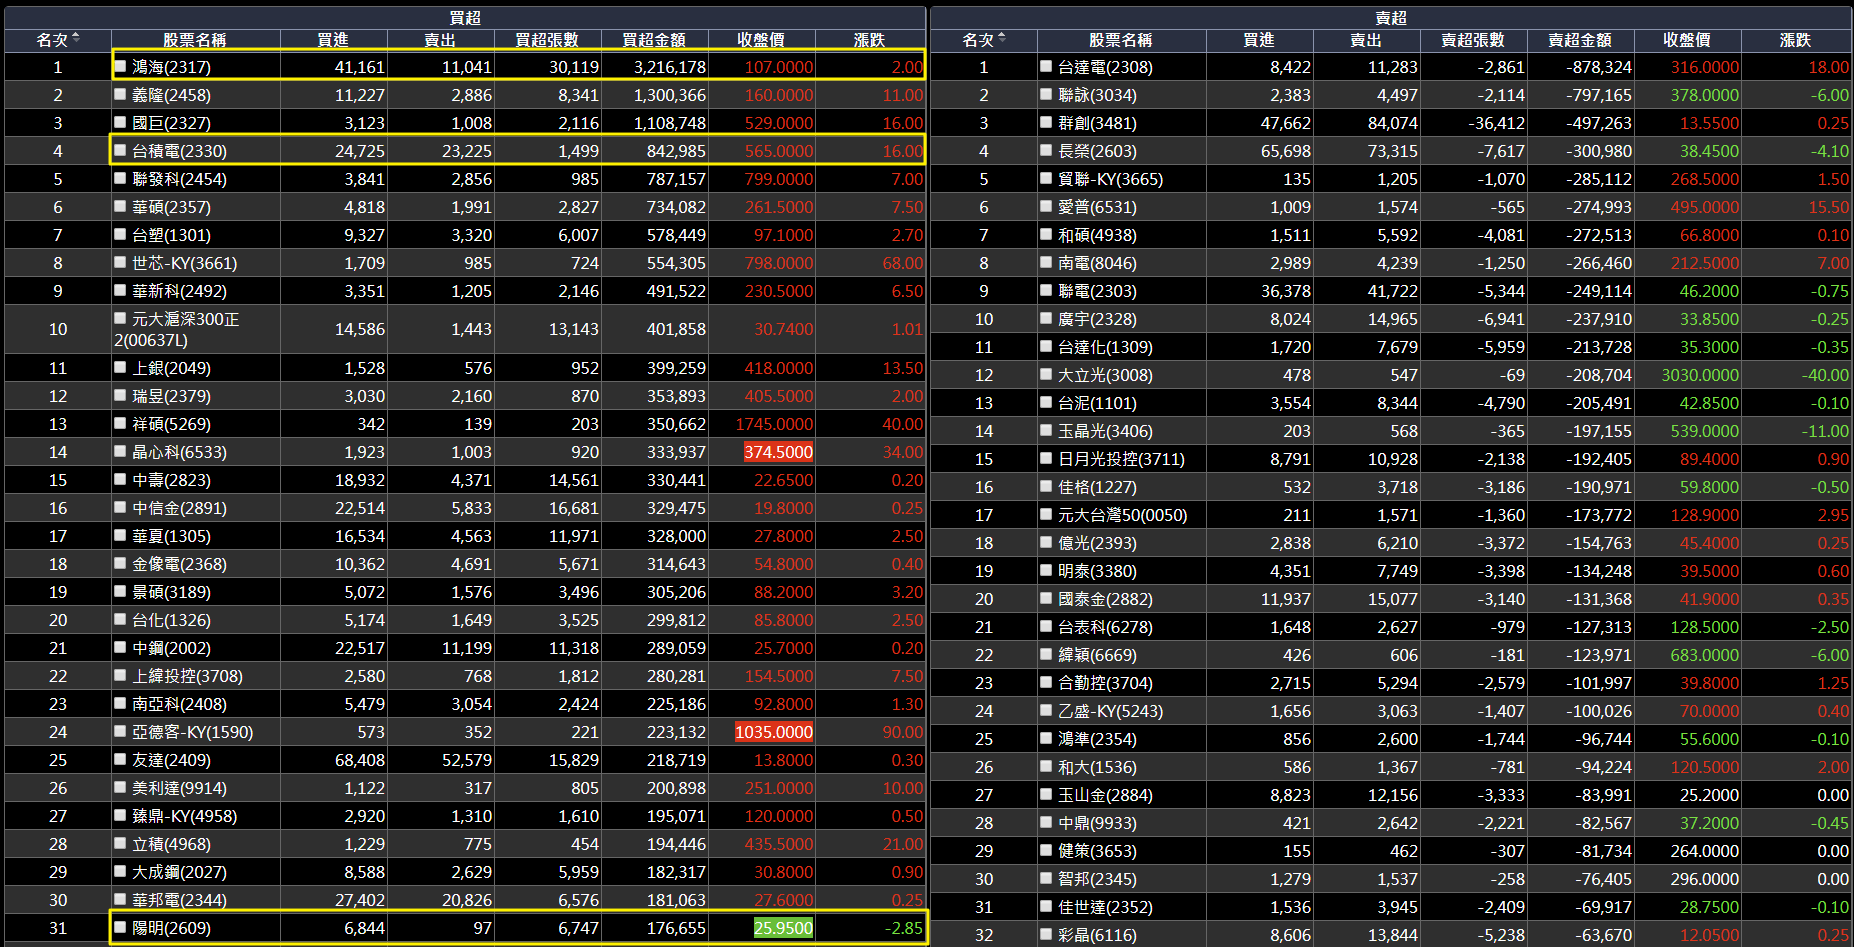Tick the checkbox beside 國巨(2327)
The image size is (1854, 947).
click(120, 122)
